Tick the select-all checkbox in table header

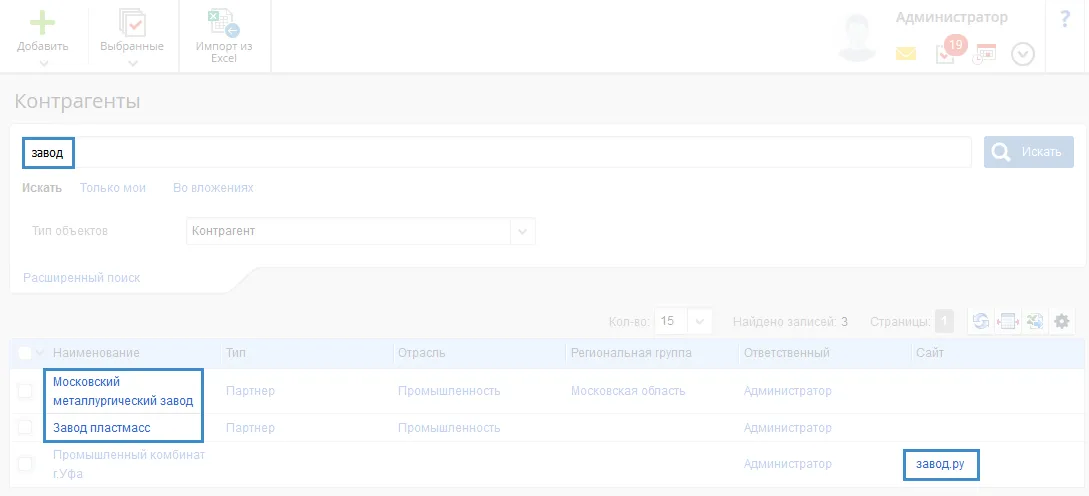[x=25, y=353]
